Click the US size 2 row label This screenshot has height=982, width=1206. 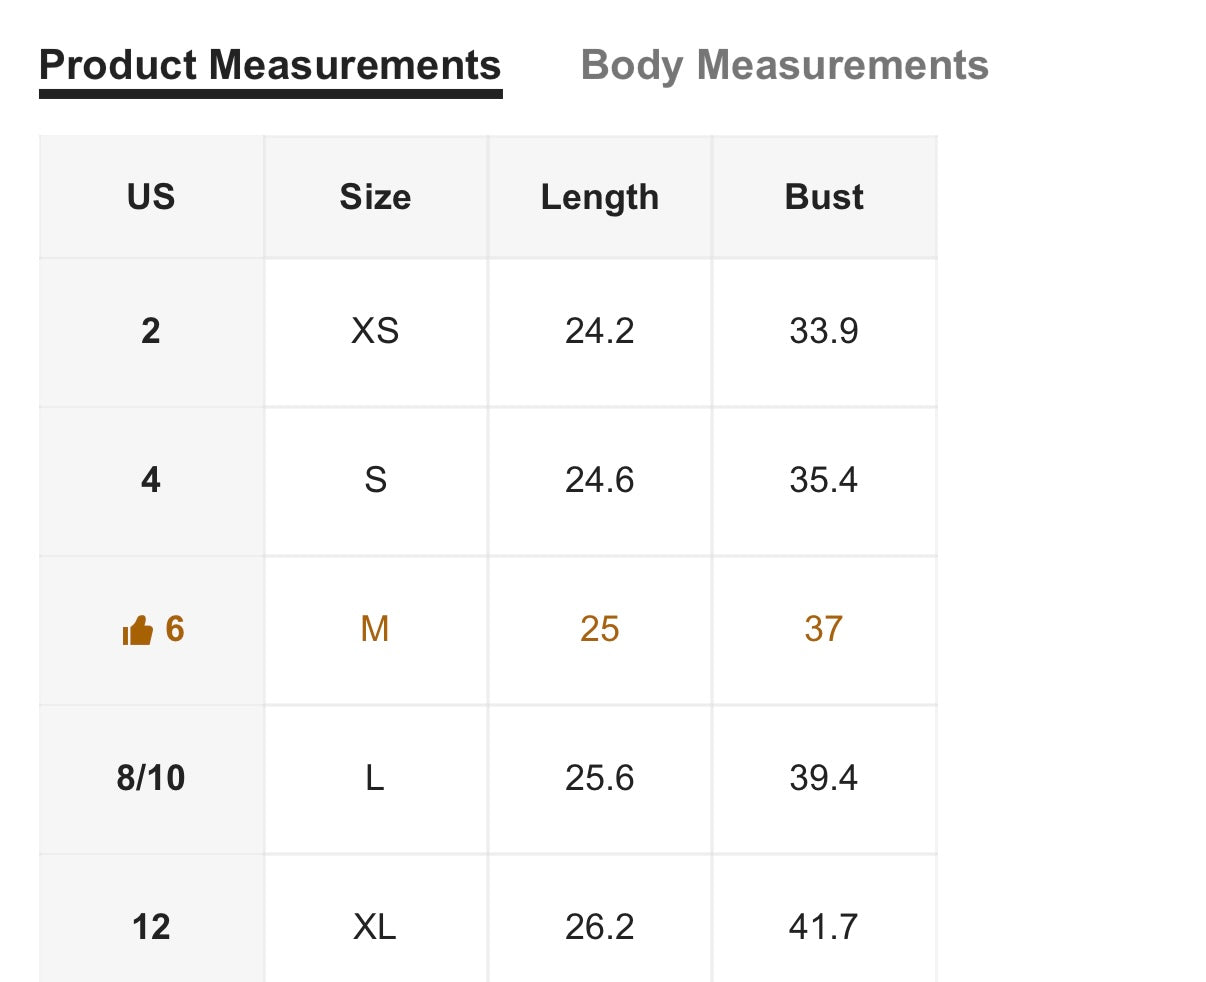(x=151, y=331)
